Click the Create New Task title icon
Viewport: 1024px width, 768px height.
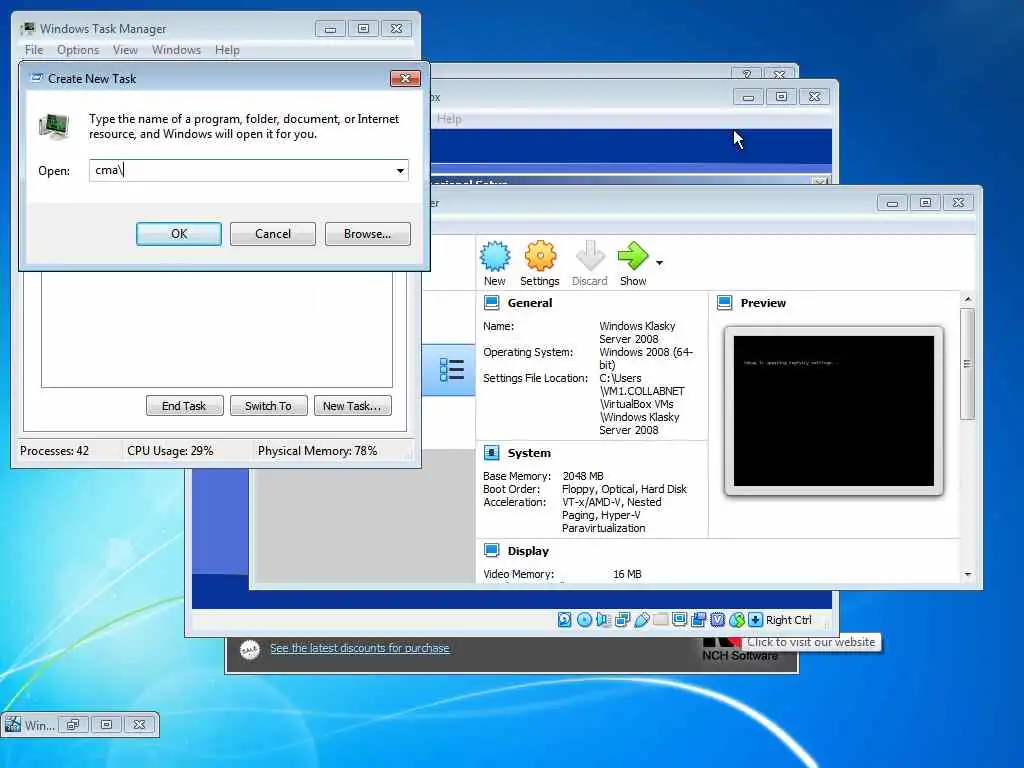click(37, 78)
